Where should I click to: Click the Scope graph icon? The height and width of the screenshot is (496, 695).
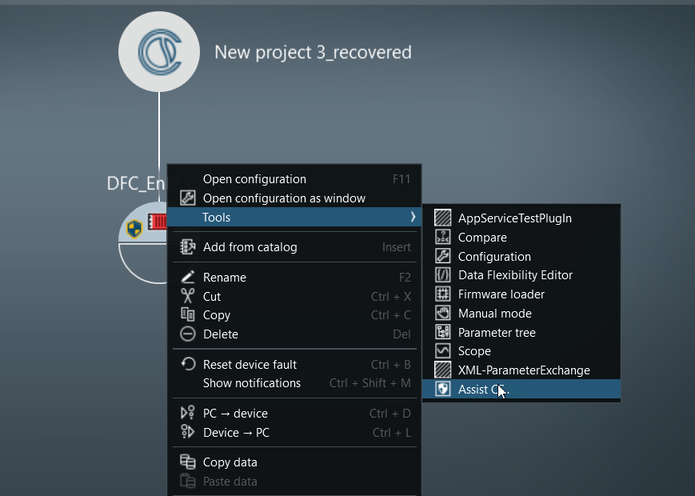442,351
